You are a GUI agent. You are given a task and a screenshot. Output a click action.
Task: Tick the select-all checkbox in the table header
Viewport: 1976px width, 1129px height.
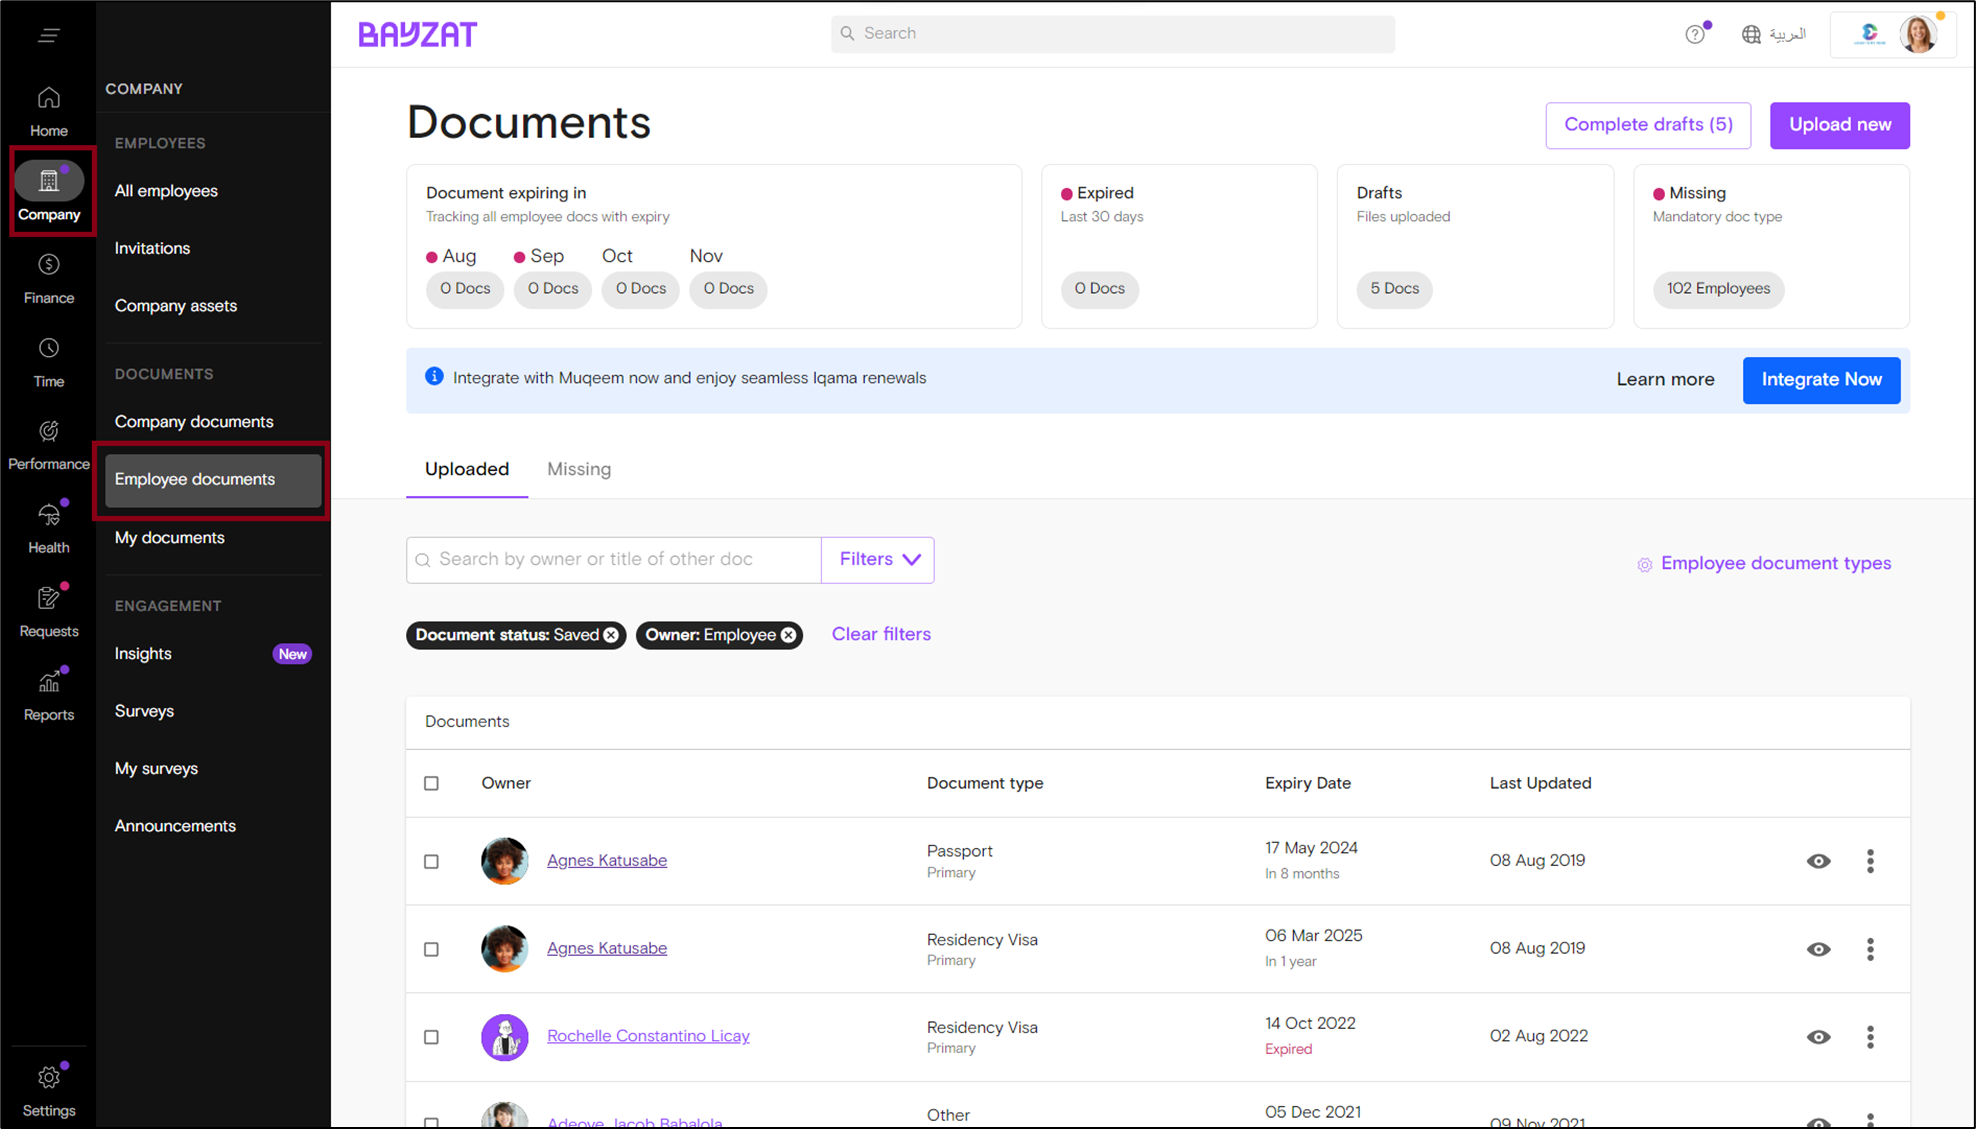pyautogui.click(x=431, y=783)
